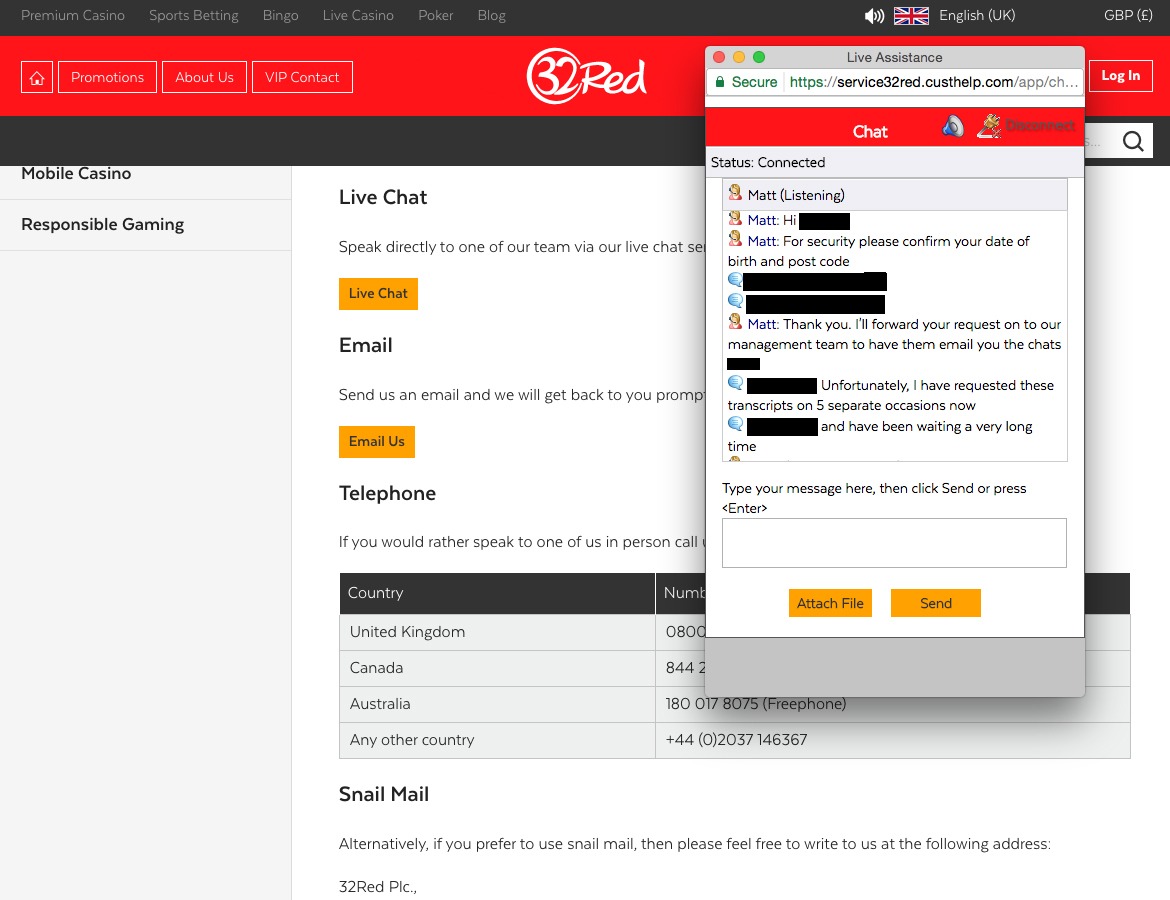Image resolution: width=1170 pixels, height=900 pixels.
Task: Send the chat message
Action: 936,603
